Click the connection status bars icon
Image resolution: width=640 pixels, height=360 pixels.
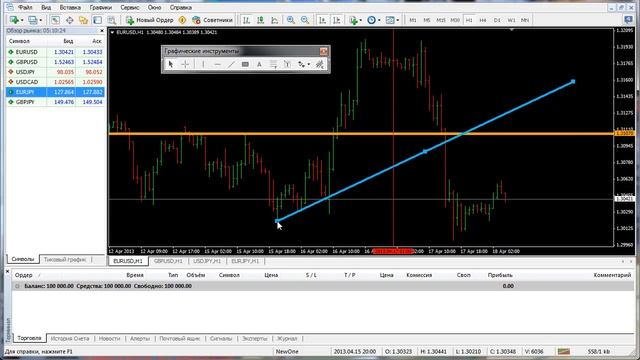(x=564, y=351)
